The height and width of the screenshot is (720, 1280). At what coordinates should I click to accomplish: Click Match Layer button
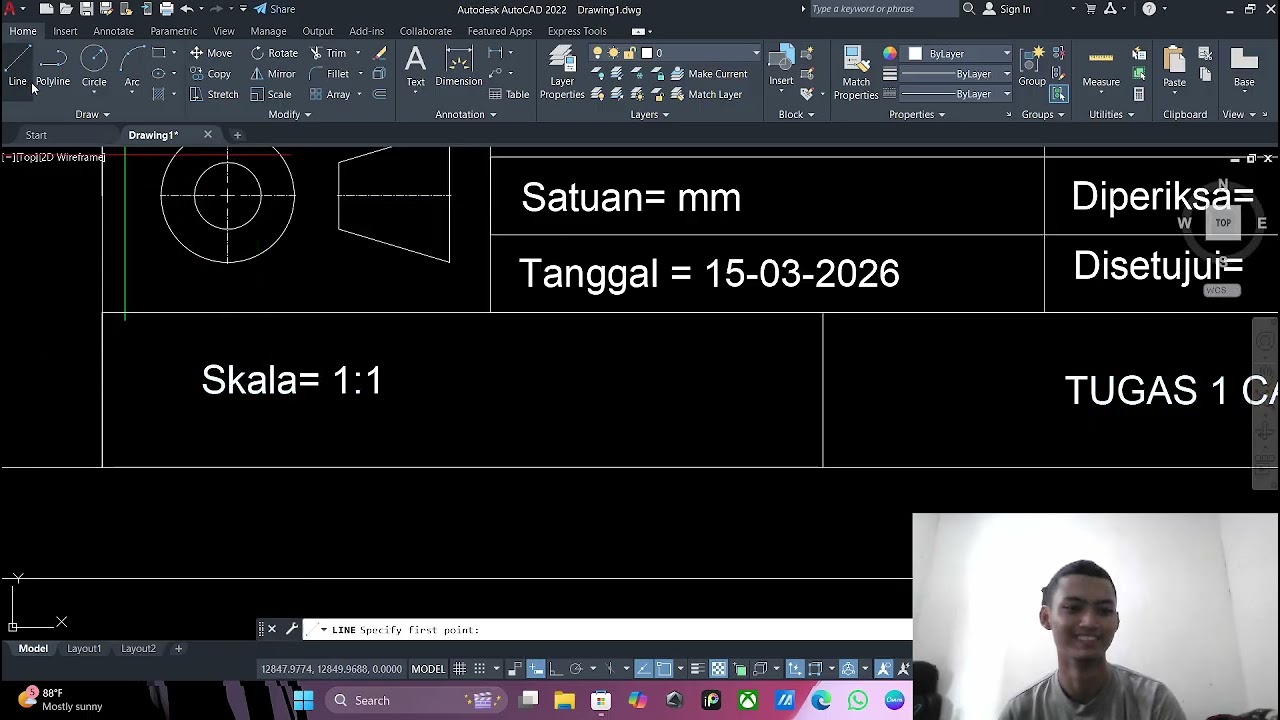pos(706,94)
